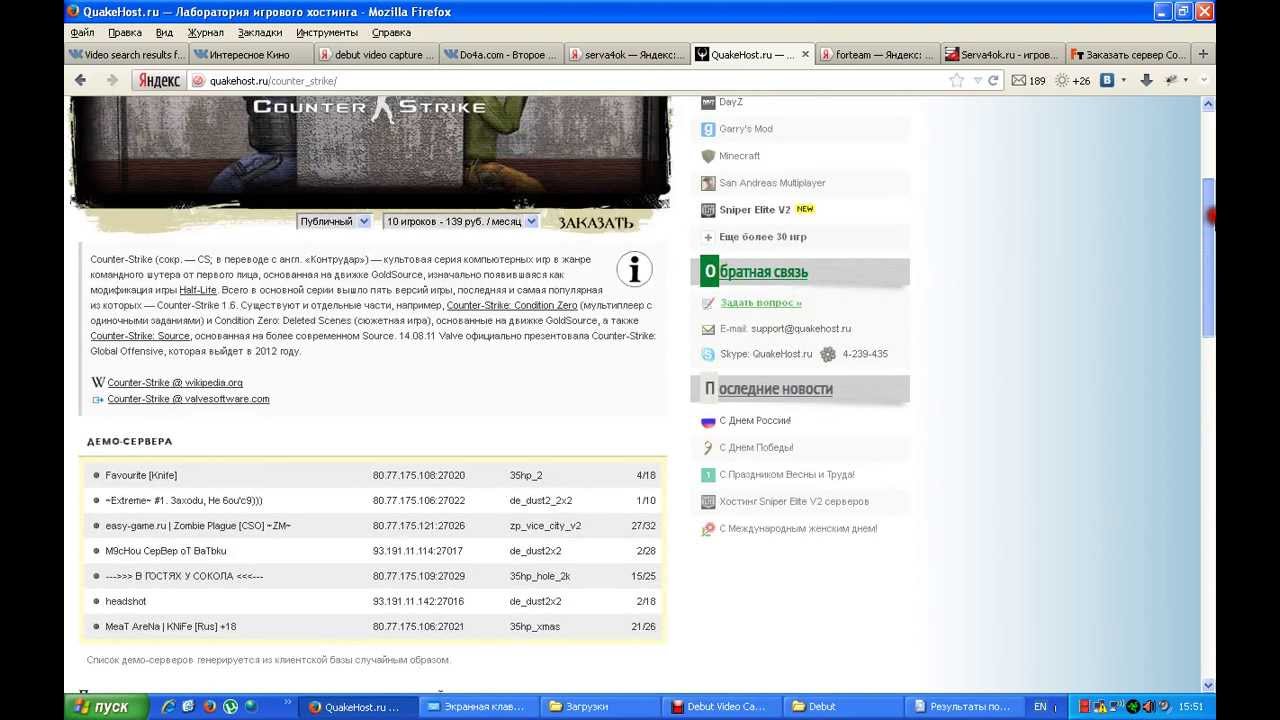
Task: Switch to the Do4a.com tab
Action: tap(501, 55)
